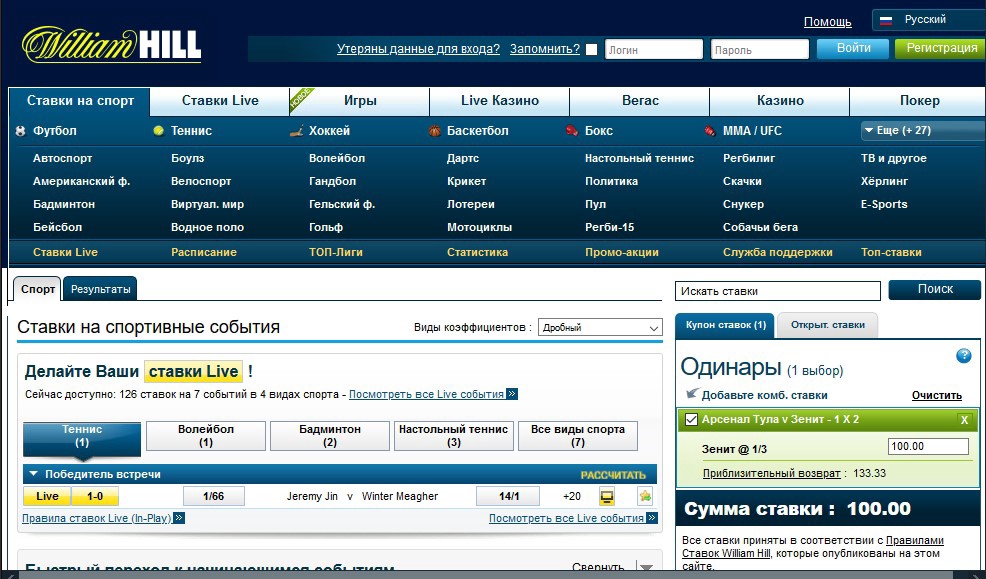Click the Искать ставки search field

[x=778, y=291]
